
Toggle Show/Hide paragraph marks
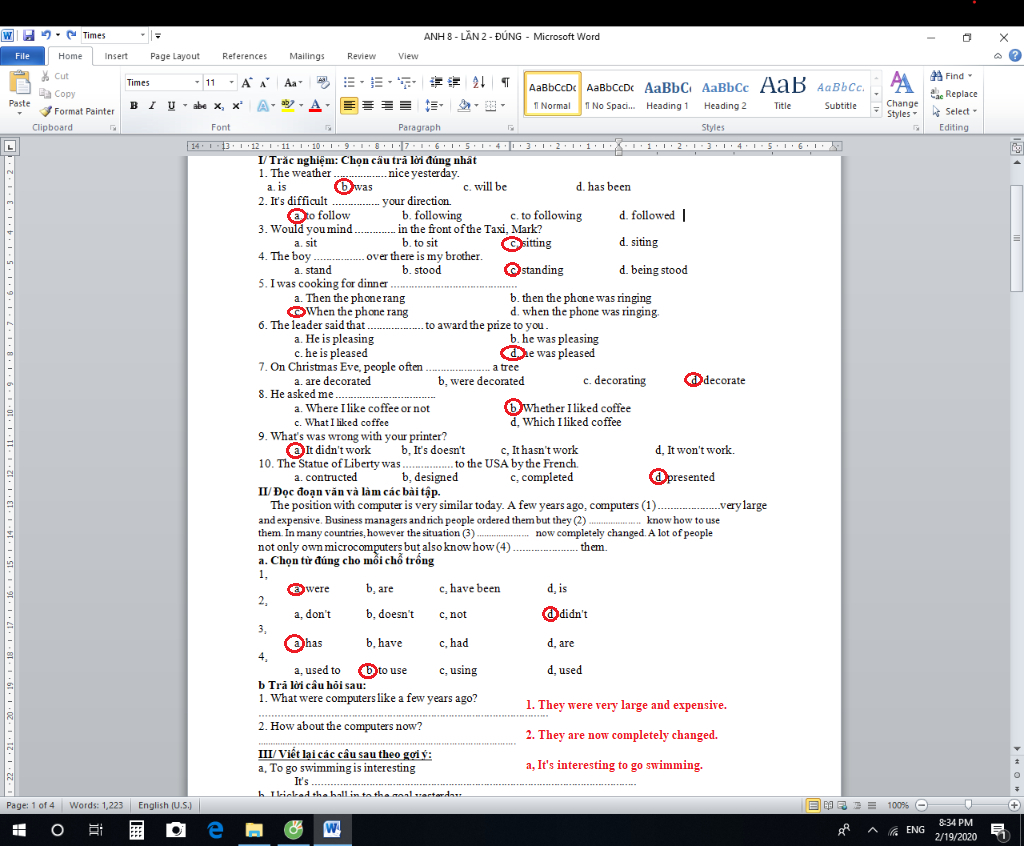[x=505, y=82]
